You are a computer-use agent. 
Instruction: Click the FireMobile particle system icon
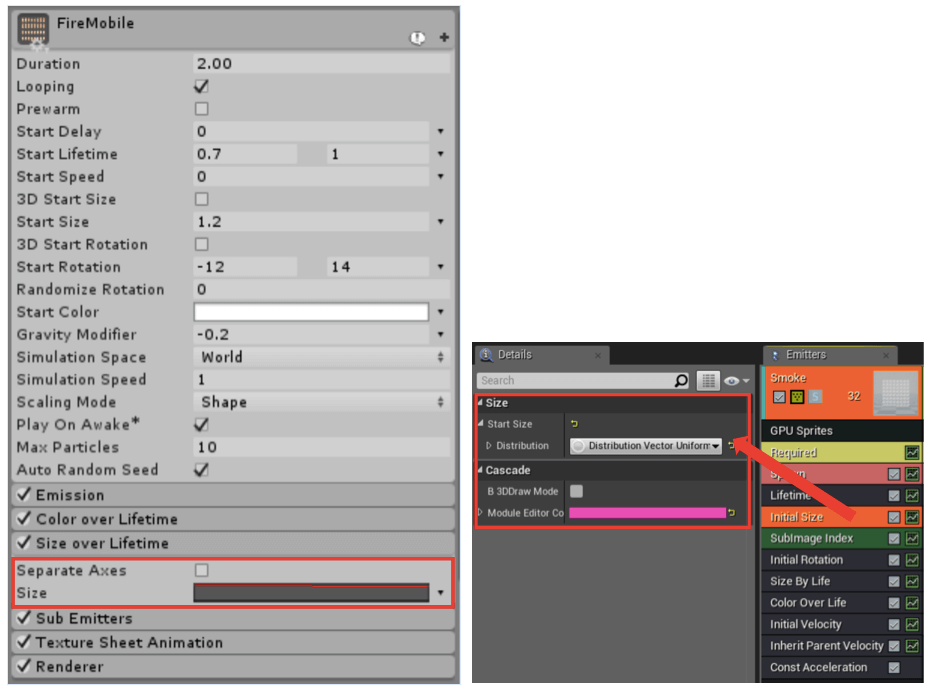[x=34, y=29]
